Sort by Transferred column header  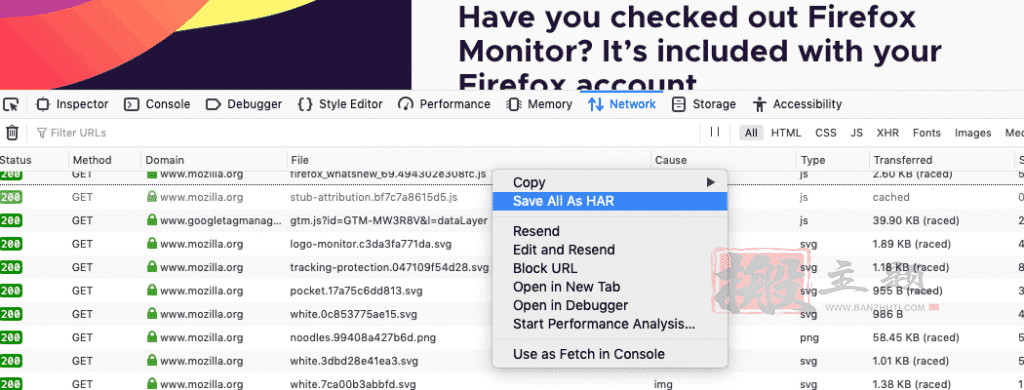pyautogui.click(x=941, y=160)
